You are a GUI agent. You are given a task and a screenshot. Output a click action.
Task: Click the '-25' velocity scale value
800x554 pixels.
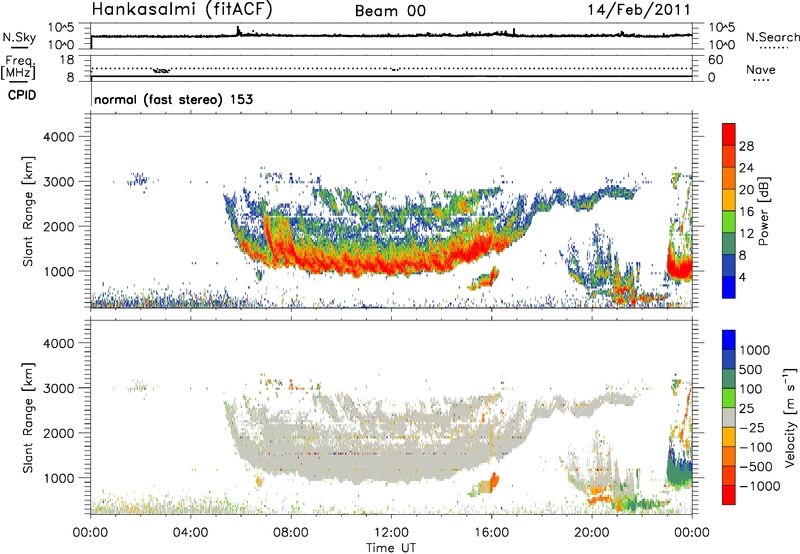click(x=752, y=427)
